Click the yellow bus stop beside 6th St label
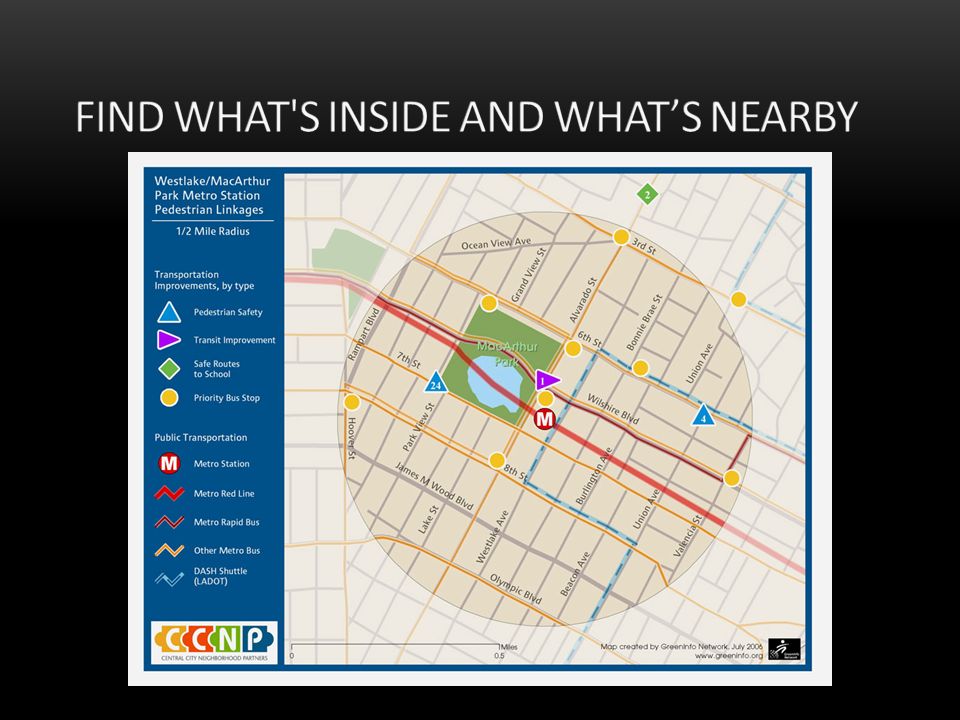The height and width of the screenshot is (720, 960). [572, 349]
